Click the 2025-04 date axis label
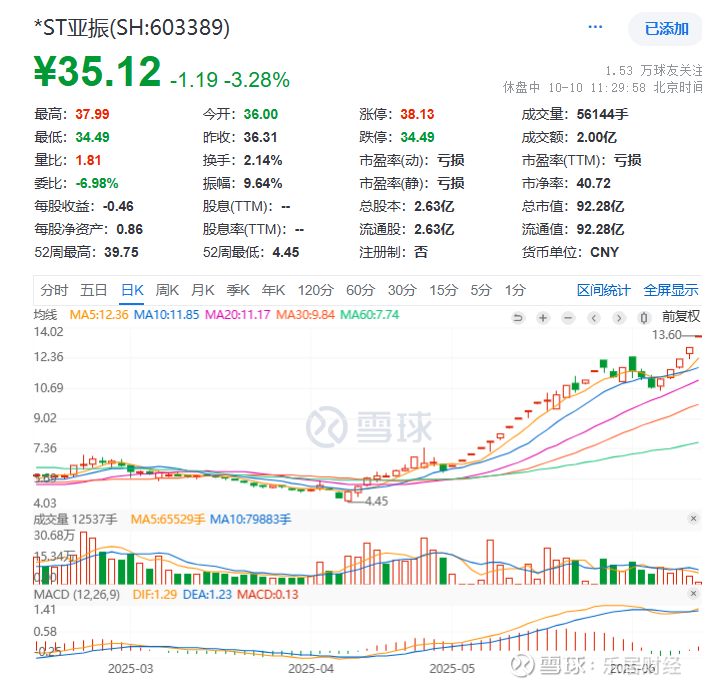 tap(311, 669)
